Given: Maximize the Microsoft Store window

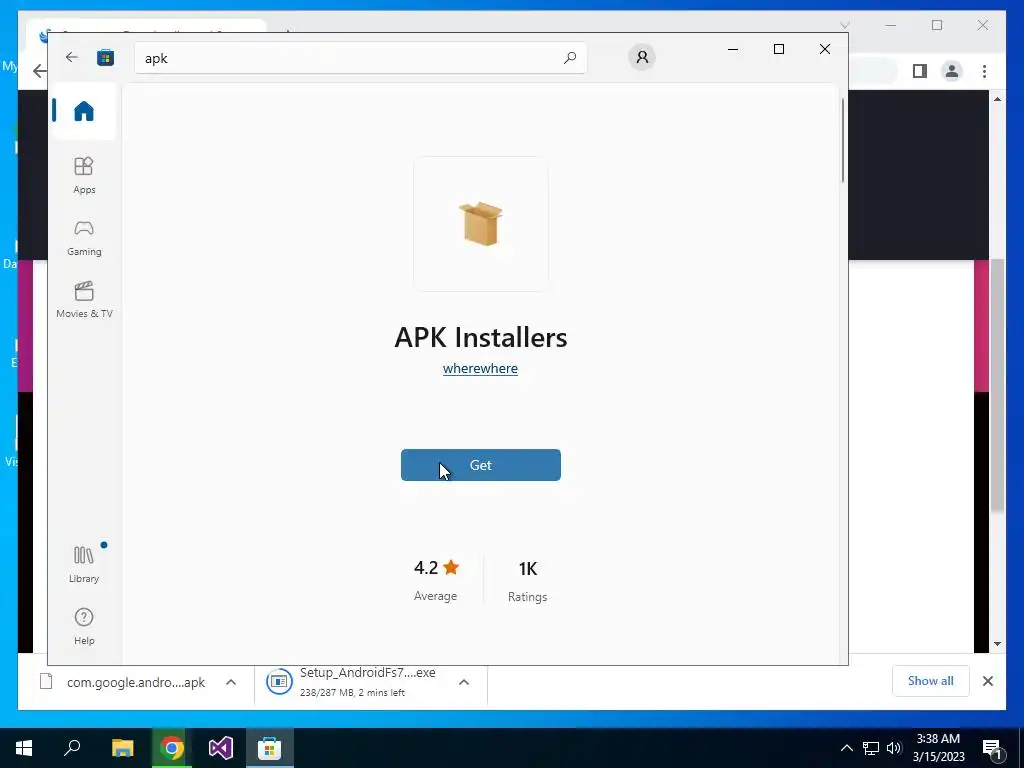Looking at the screenshot, I should click(x=778, y=50).
